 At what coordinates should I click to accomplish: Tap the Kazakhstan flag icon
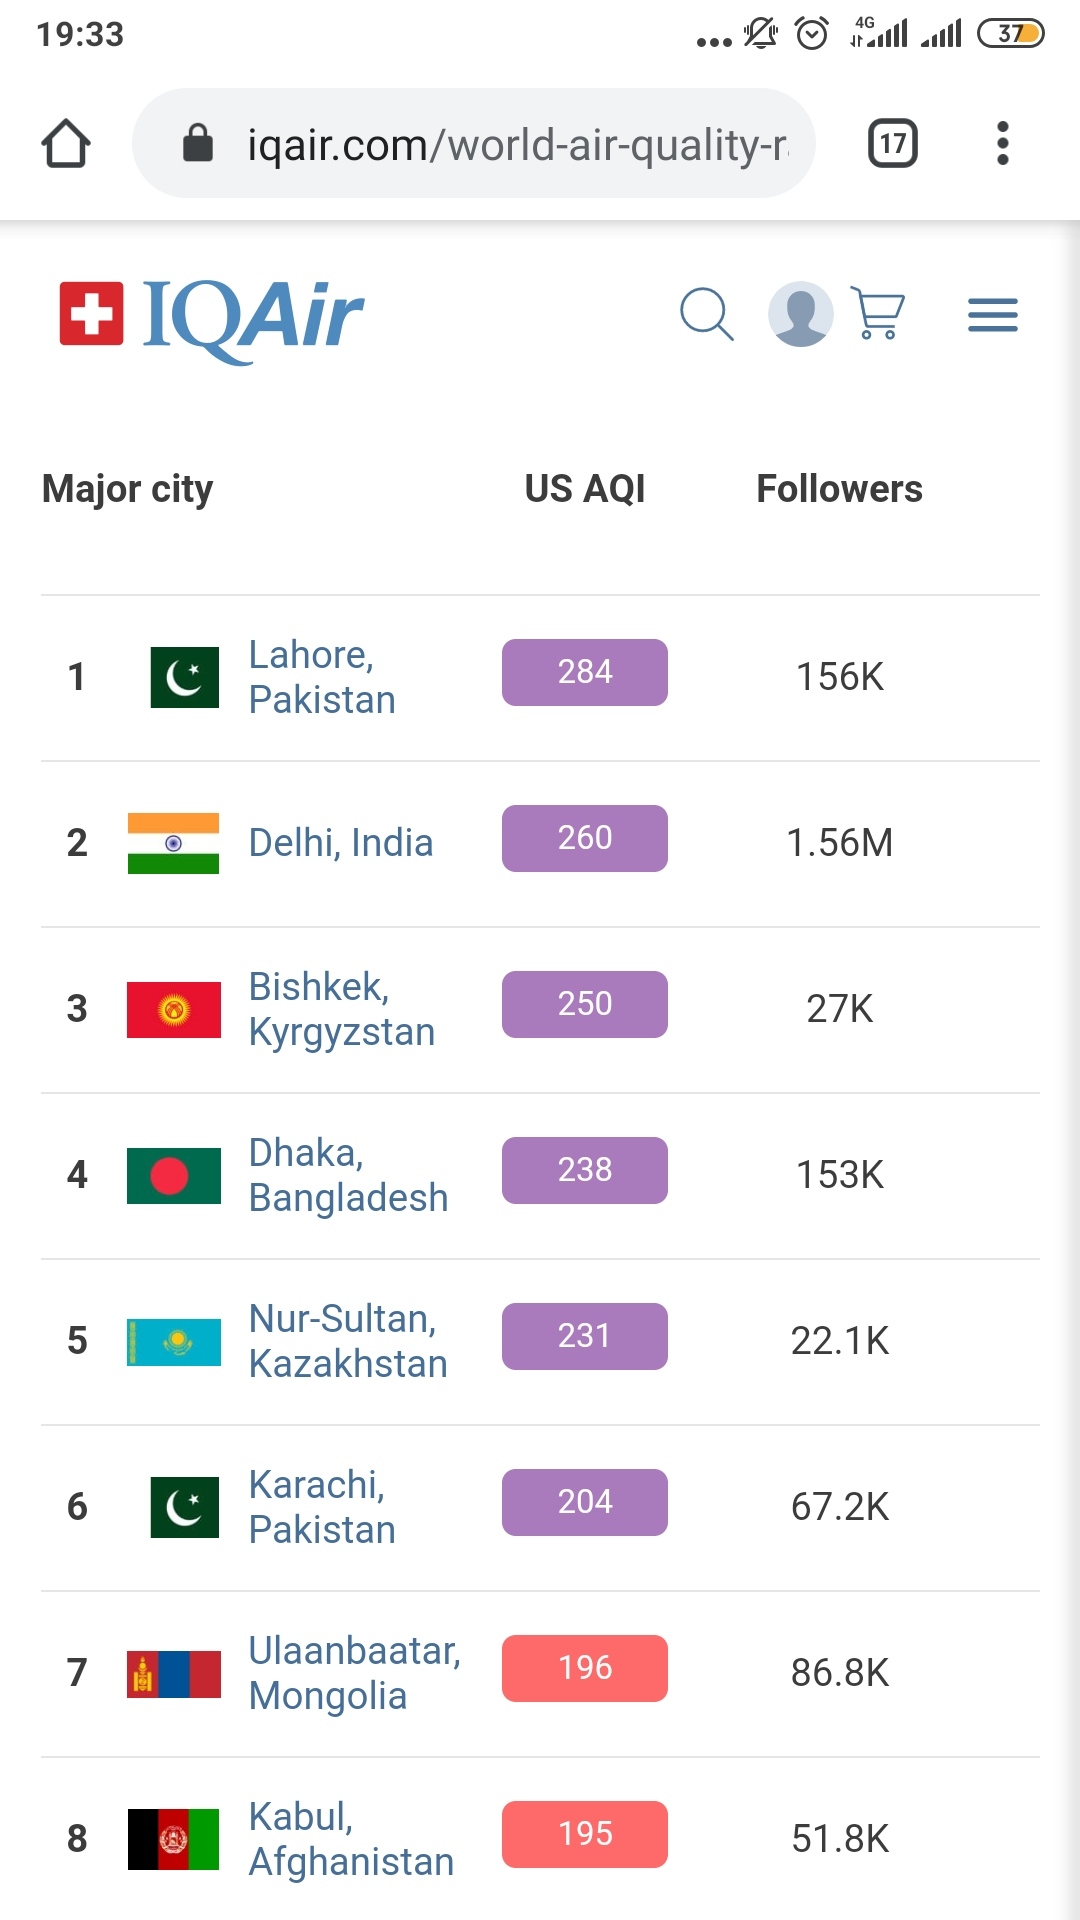click(x=173, y=1341)
